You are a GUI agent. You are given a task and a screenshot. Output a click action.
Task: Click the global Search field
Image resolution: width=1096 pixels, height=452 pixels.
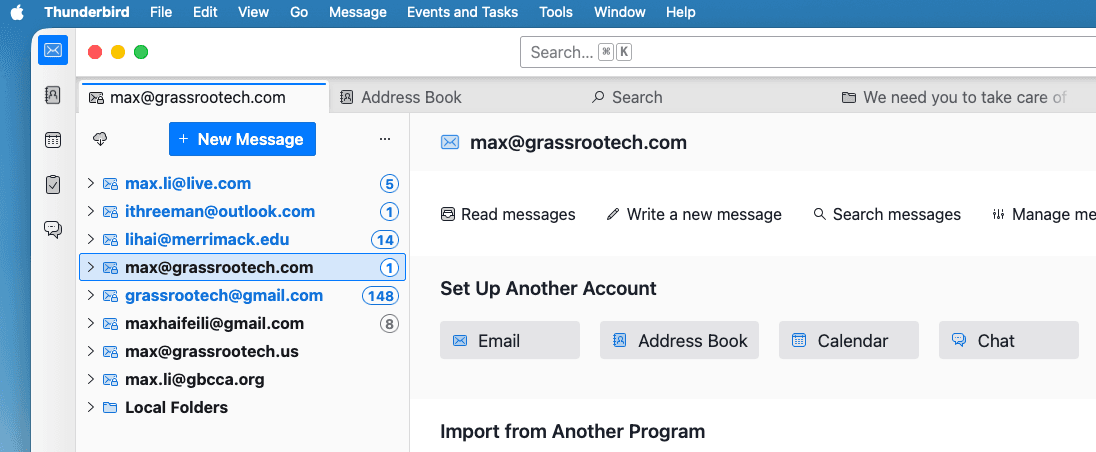click(807, 52)
